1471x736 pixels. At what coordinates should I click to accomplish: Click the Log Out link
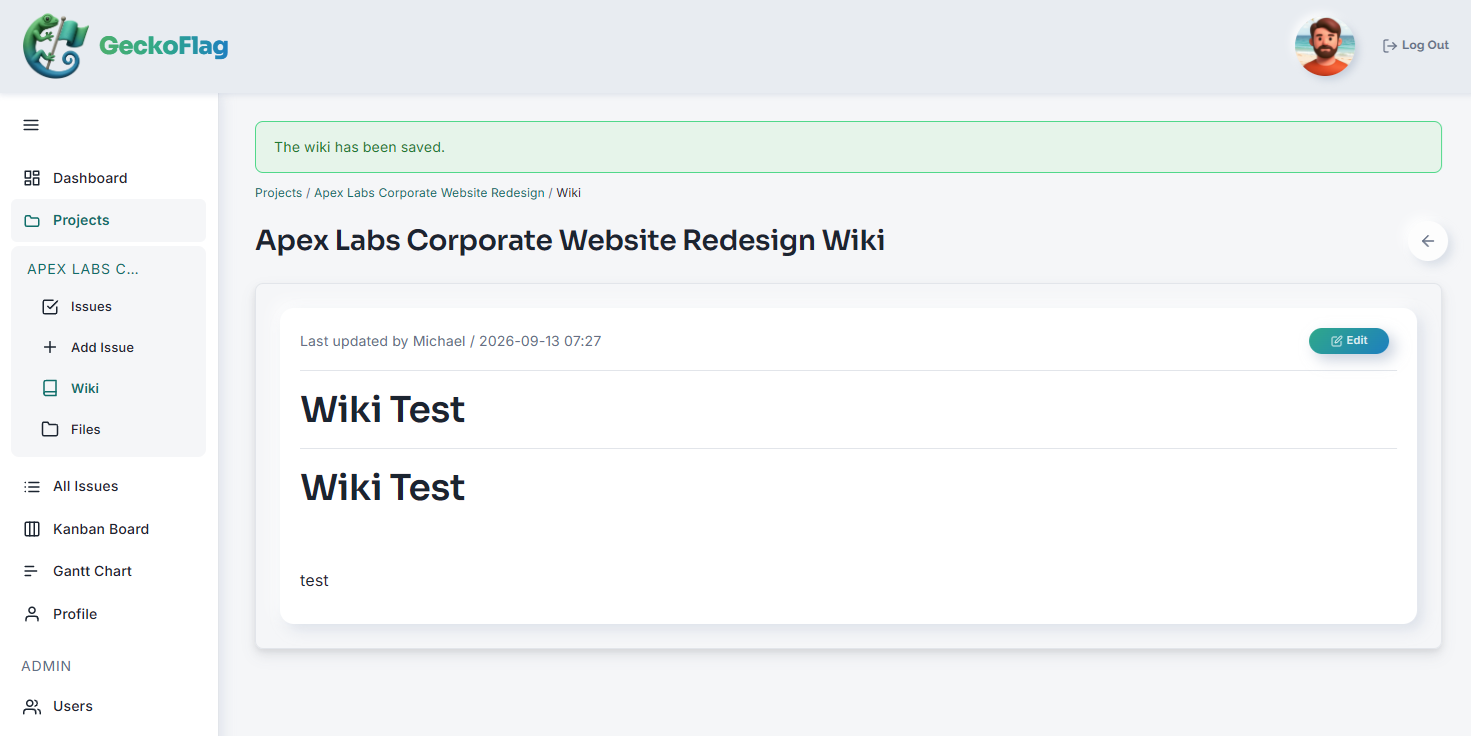[1416, 46]
